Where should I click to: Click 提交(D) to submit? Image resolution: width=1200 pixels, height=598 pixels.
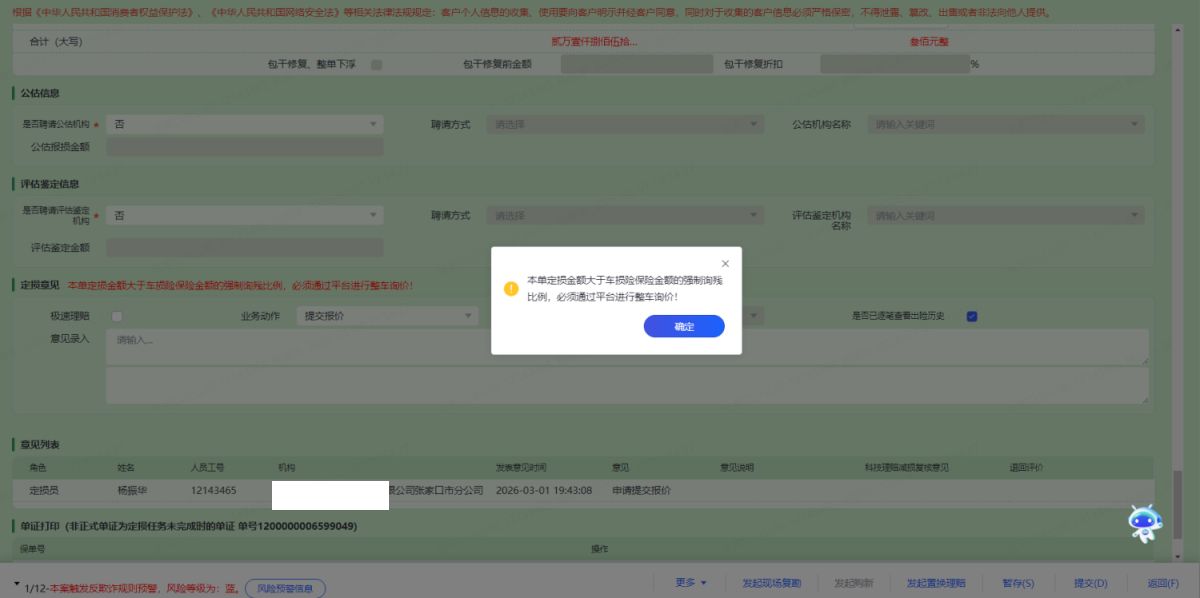(1090, 583)
